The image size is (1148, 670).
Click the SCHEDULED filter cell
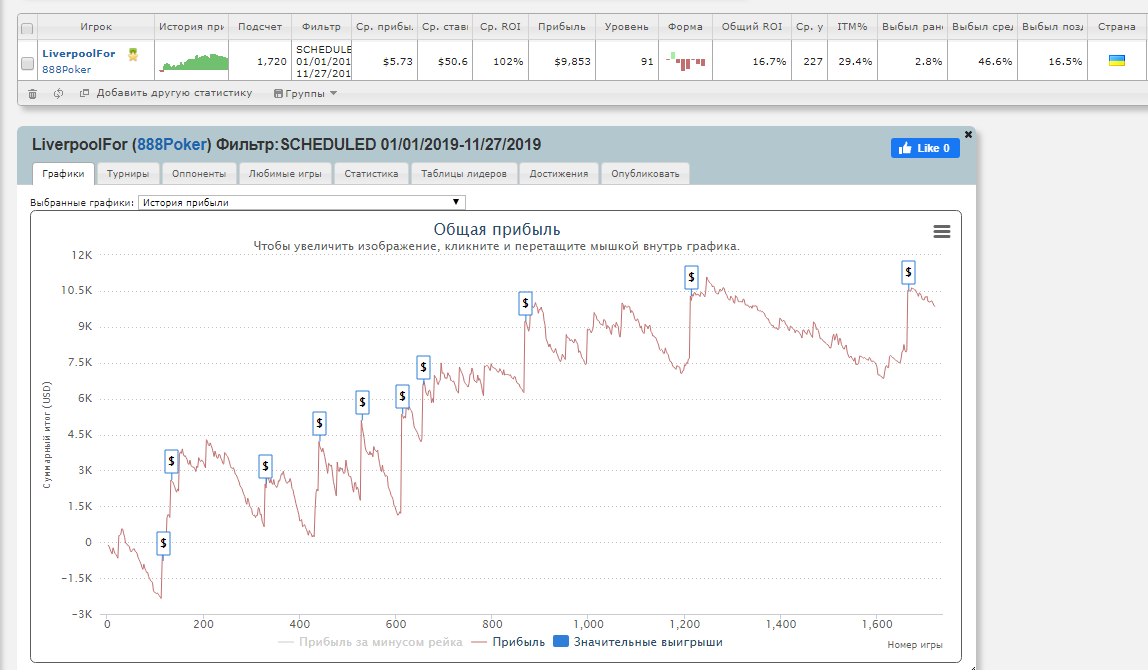coord(321,62)
